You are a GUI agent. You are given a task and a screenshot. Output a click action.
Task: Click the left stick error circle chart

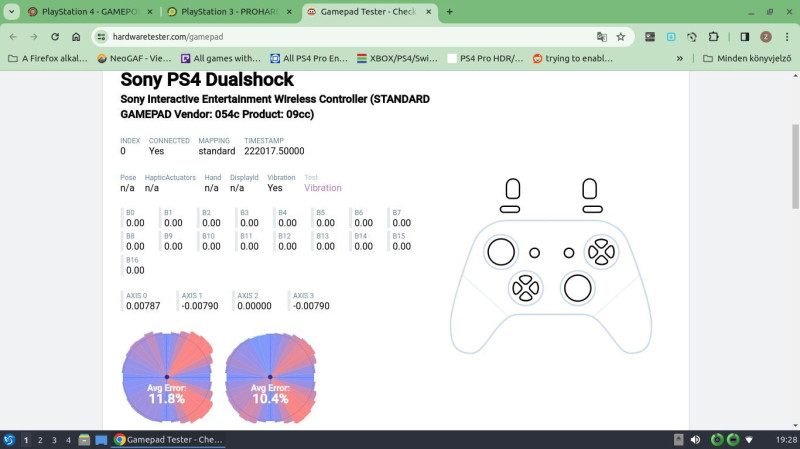167,377
